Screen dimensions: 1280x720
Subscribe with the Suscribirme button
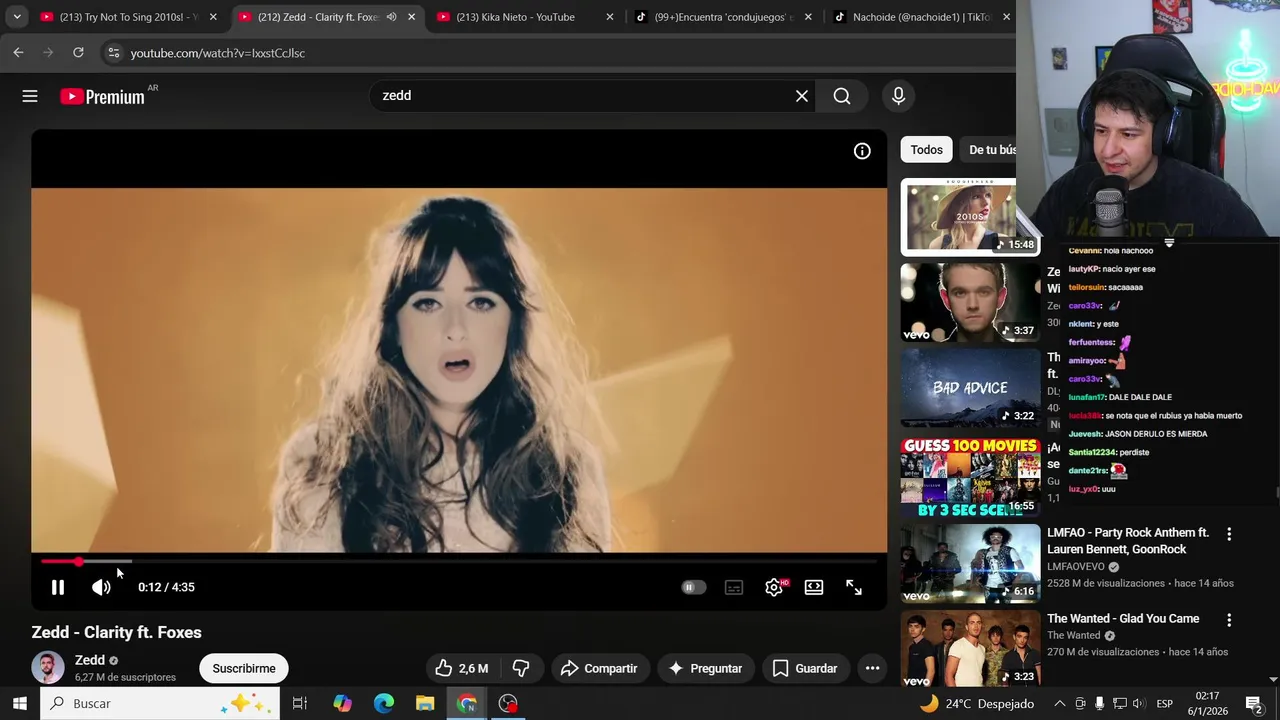244,669
